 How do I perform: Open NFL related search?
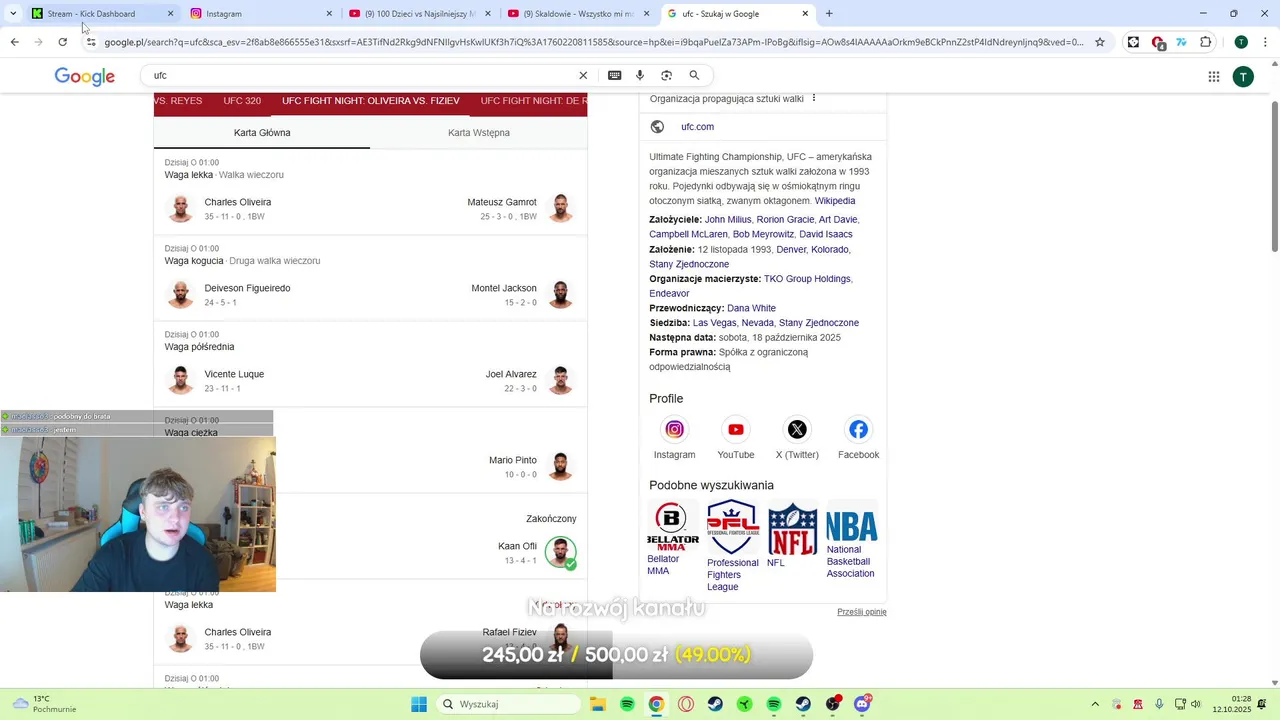(792, 534)
